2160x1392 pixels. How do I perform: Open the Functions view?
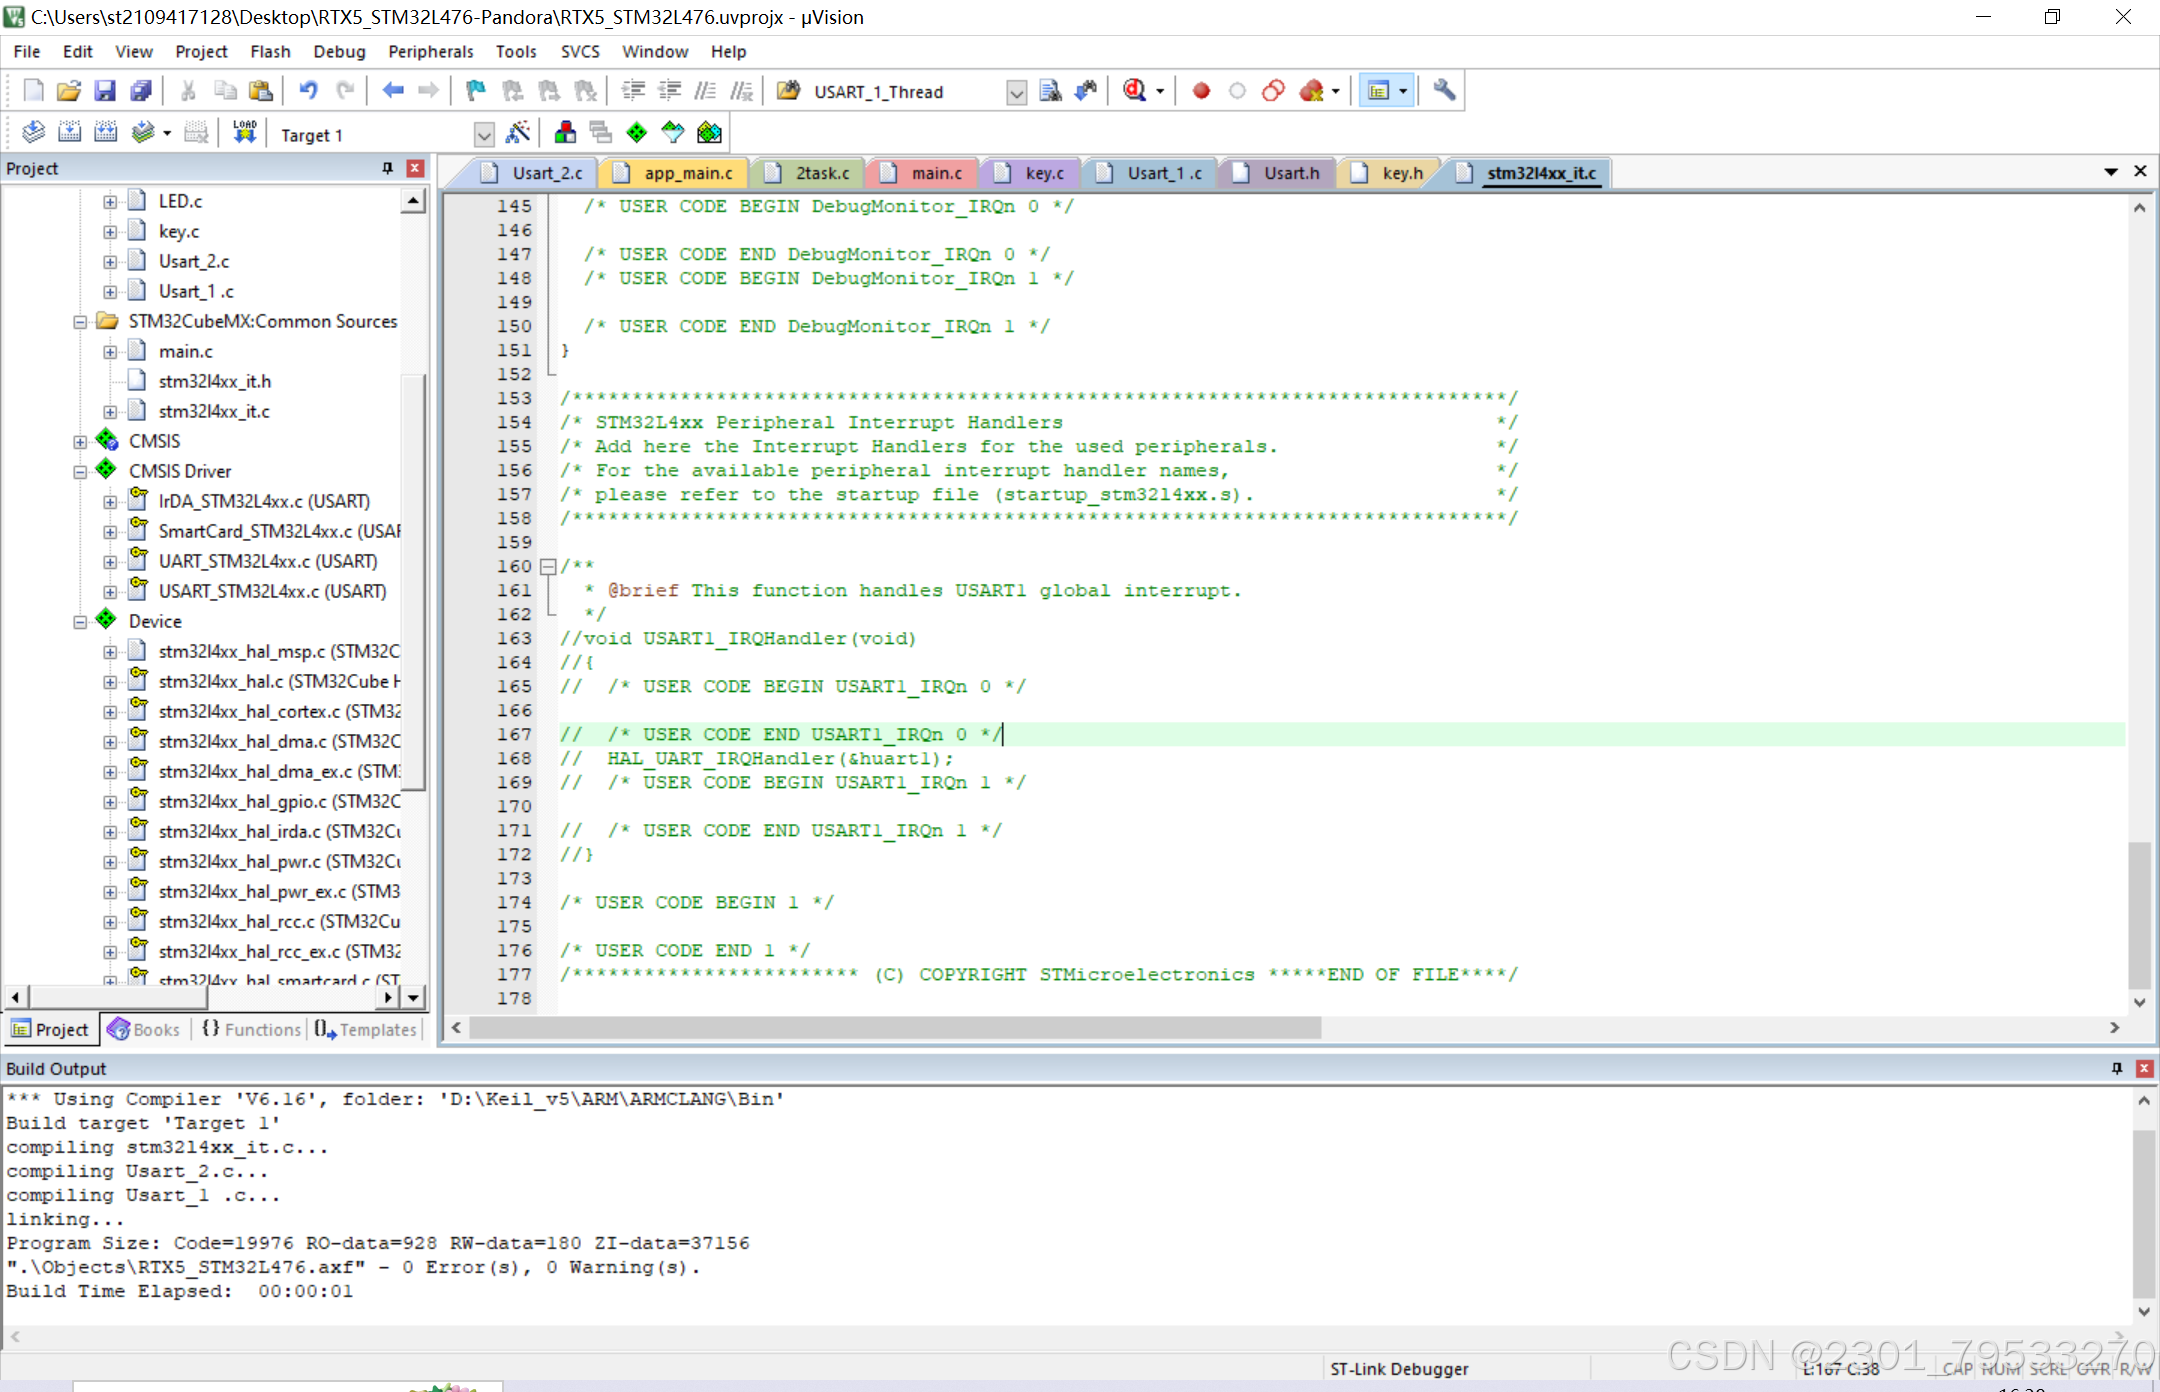click(250, 1029)
